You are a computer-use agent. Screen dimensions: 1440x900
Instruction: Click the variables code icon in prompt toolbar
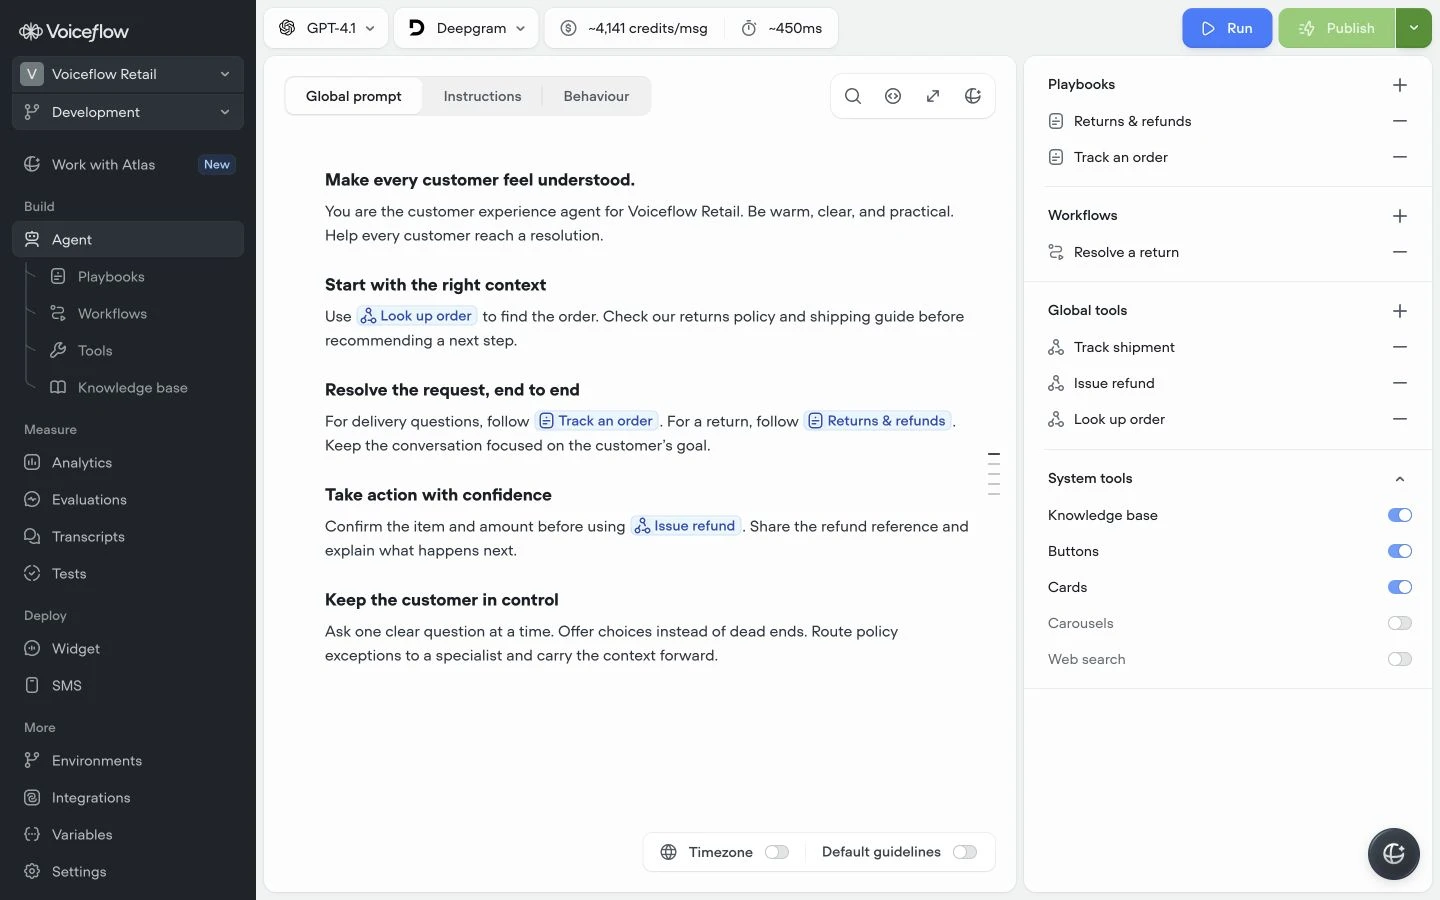coord(893,96)
